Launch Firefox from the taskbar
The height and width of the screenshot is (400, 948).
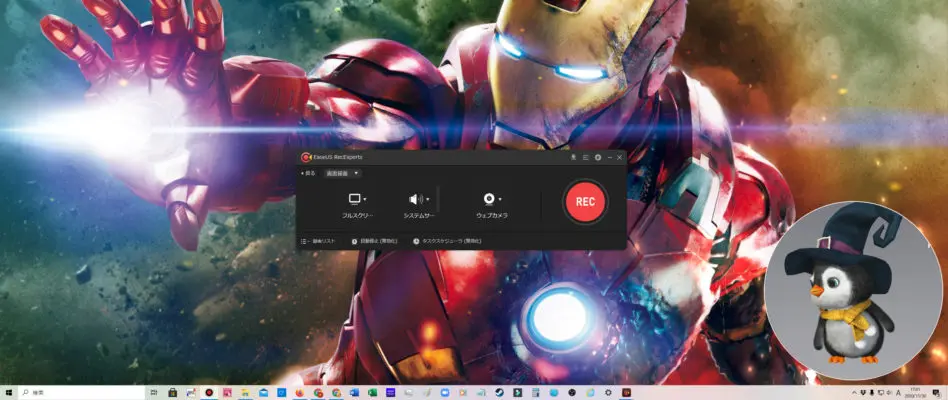point(300,393)
